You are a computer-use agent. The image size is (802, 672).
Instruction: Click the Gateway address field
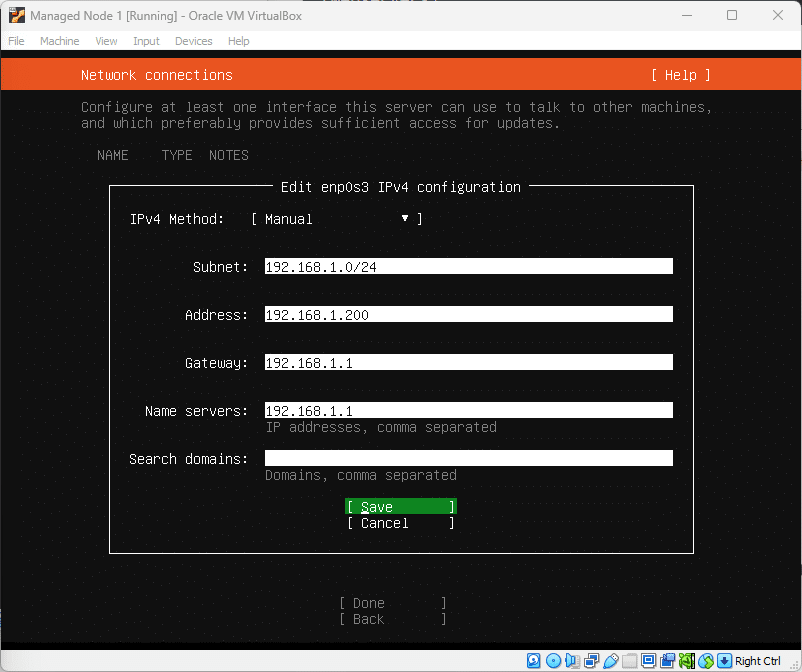[468, 363]
